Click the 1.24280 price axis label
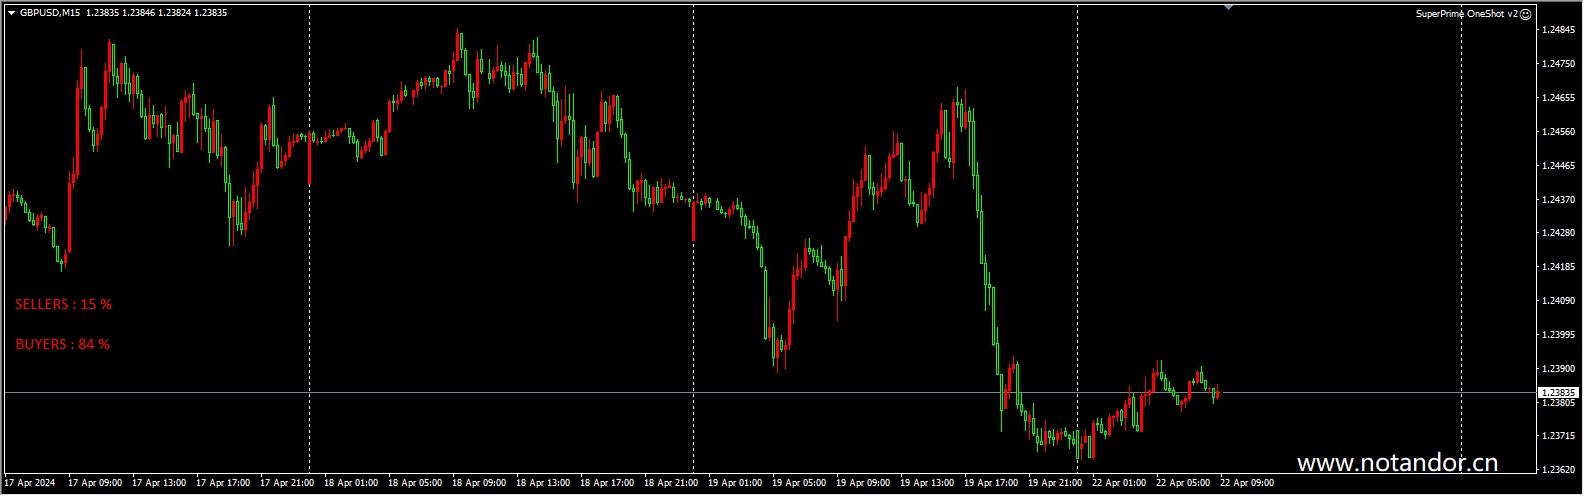 (1558, 233)
